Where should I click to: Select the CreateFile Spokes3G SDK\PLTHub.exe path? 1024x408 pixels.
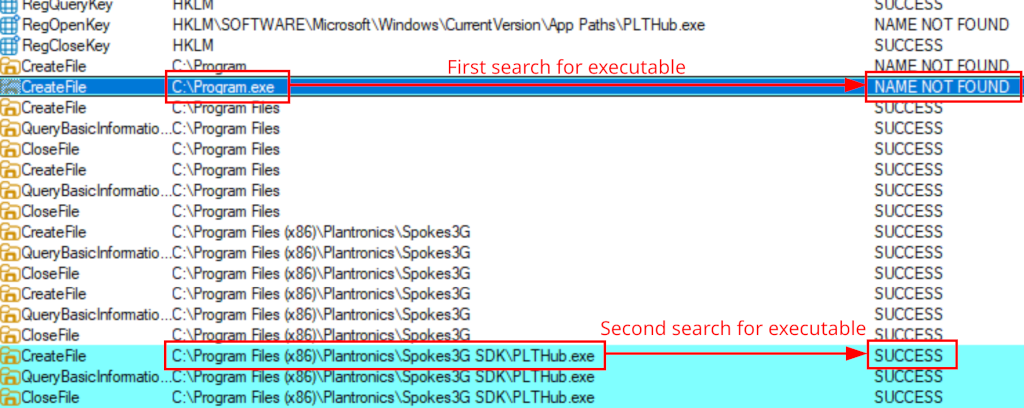click(x=383, y=356)
